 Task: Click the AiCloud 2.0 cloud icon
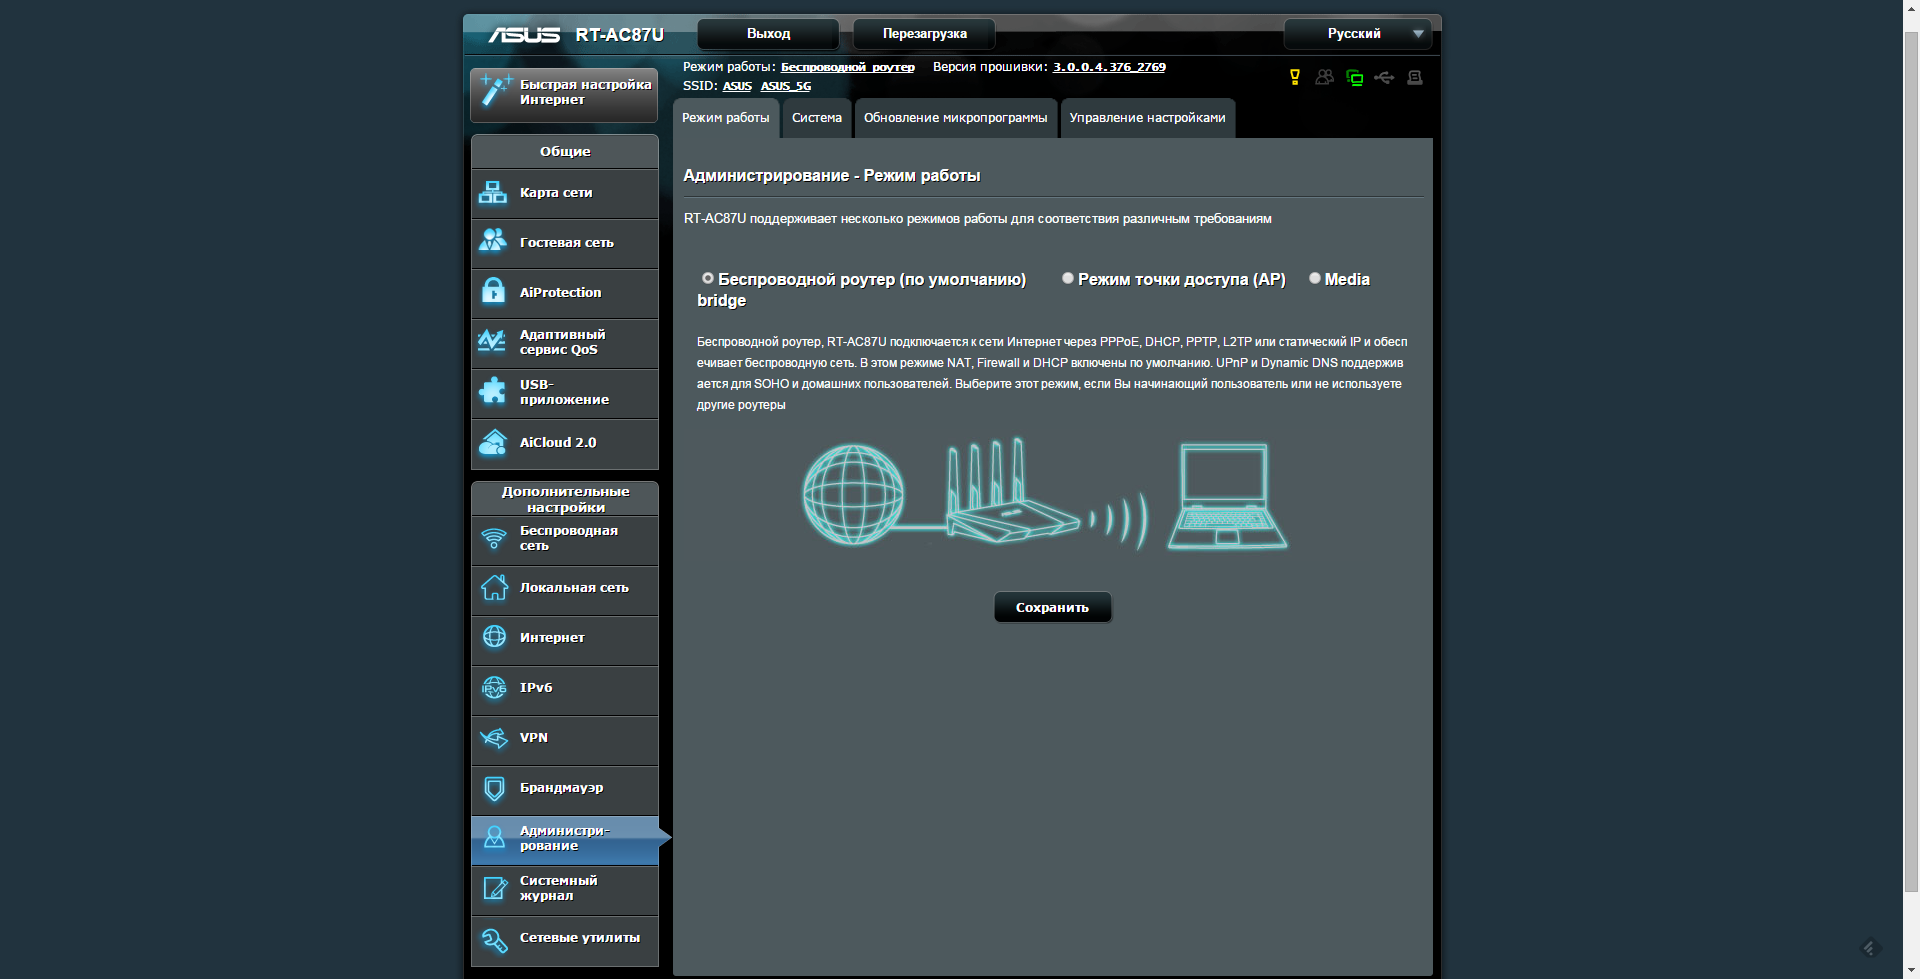493,442
